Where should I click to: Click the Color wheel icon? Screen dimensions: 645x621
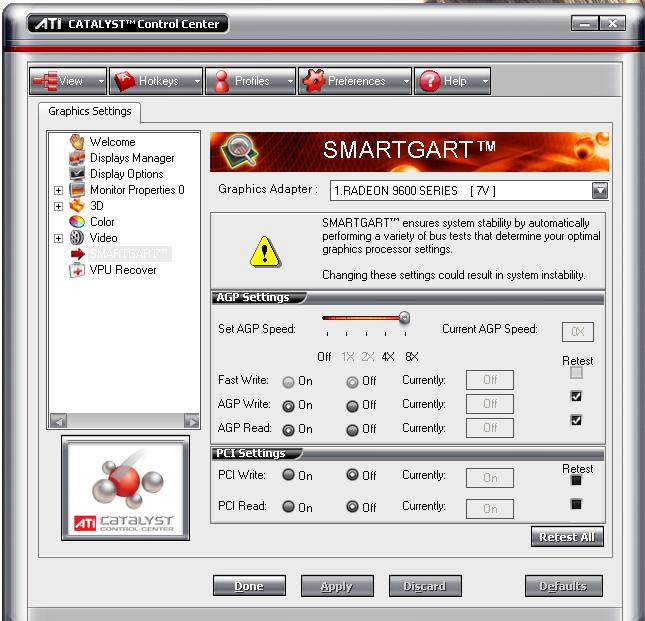point(77,222)
